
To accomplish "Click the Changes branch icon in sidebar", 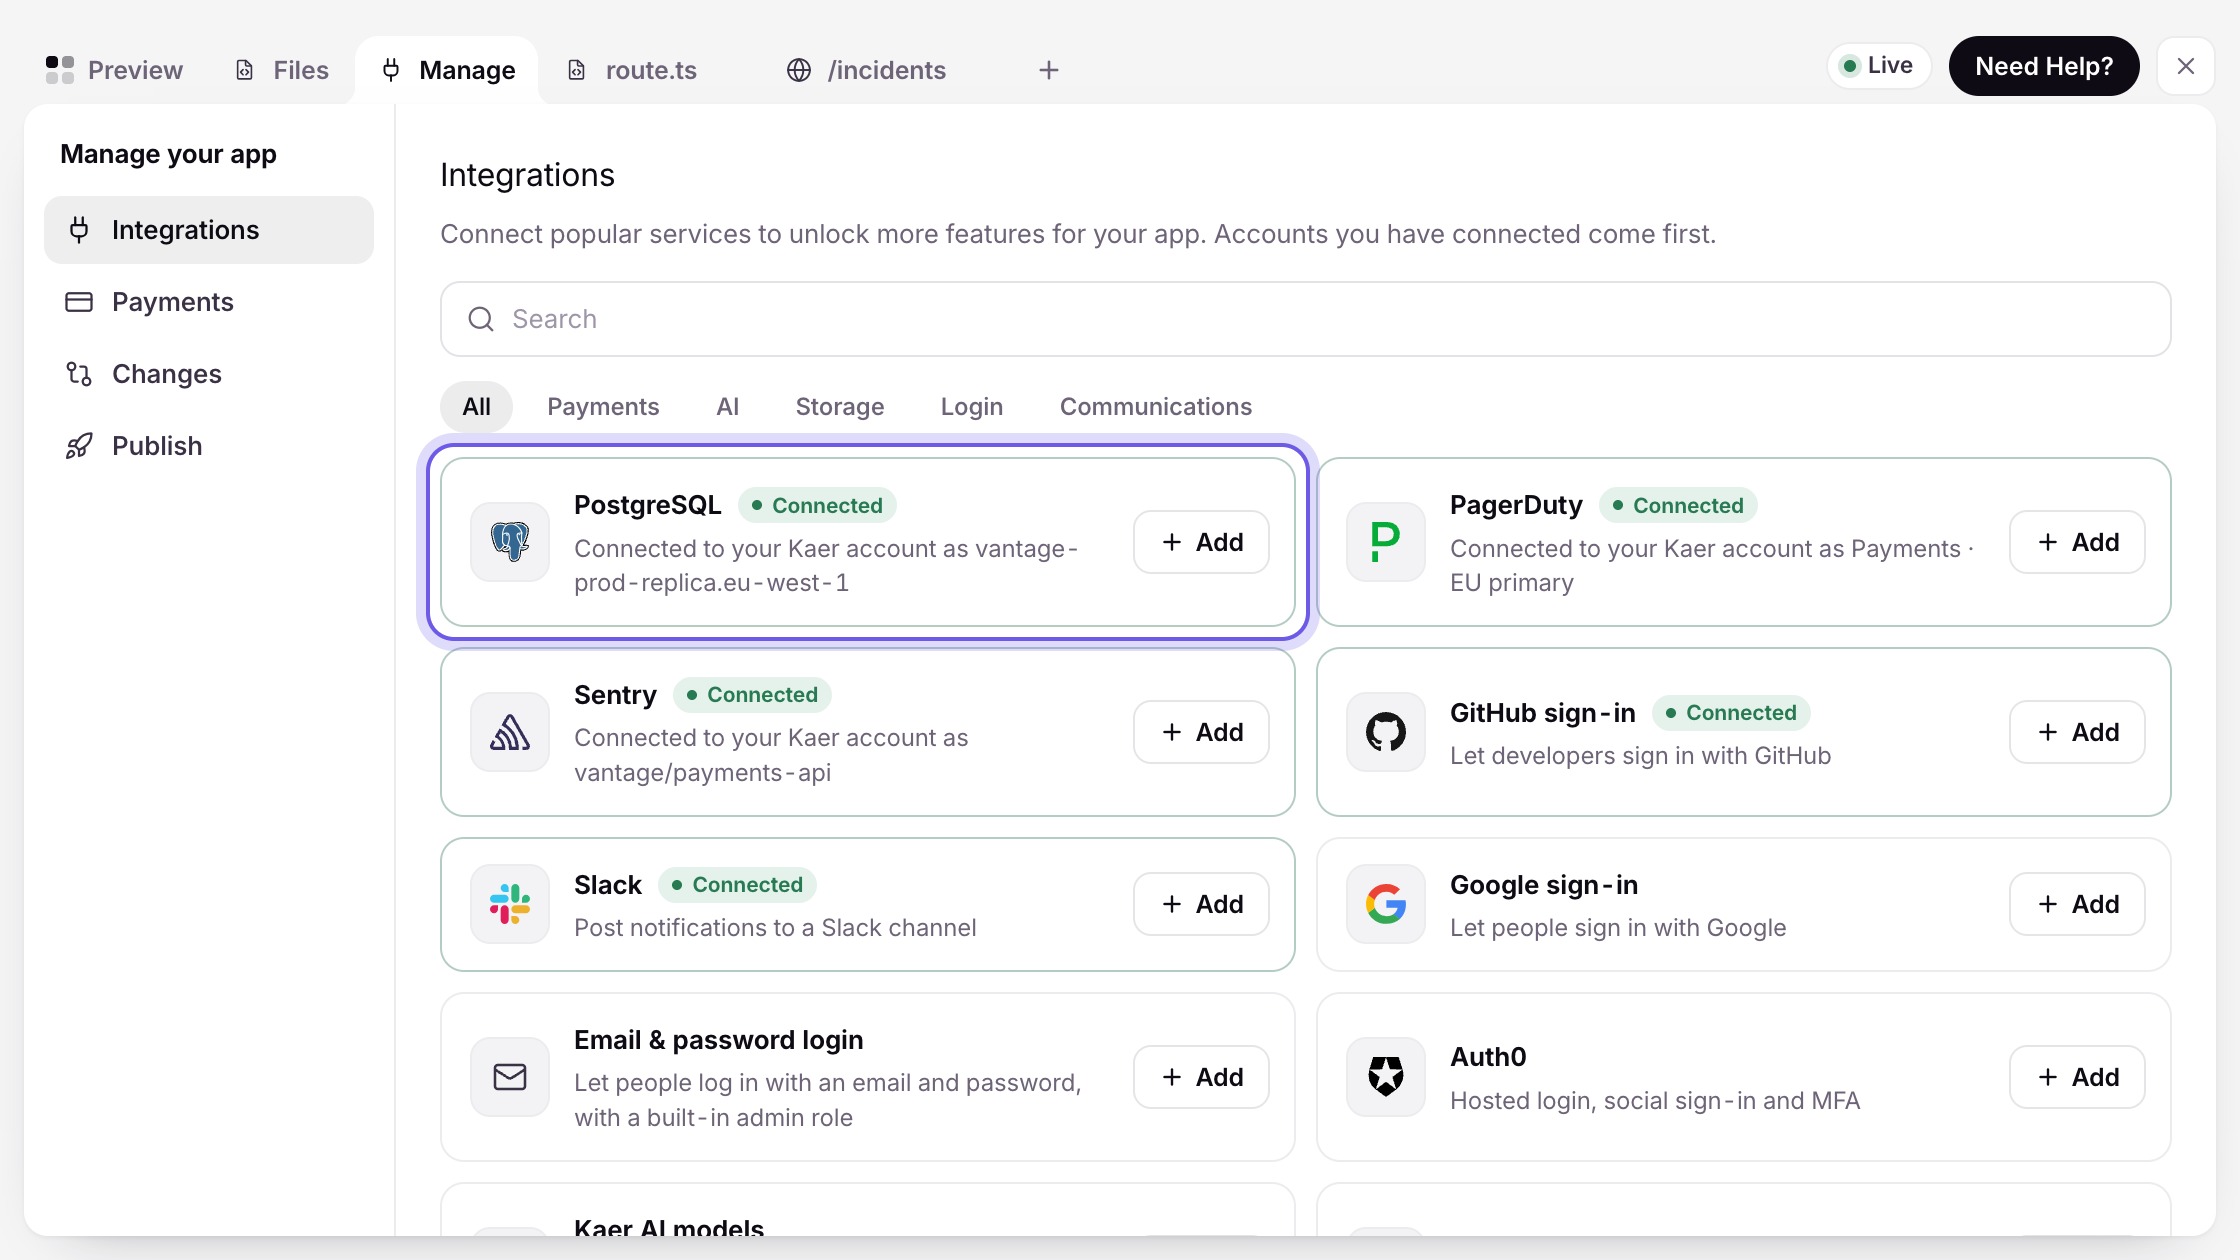I will pos(79,374).
